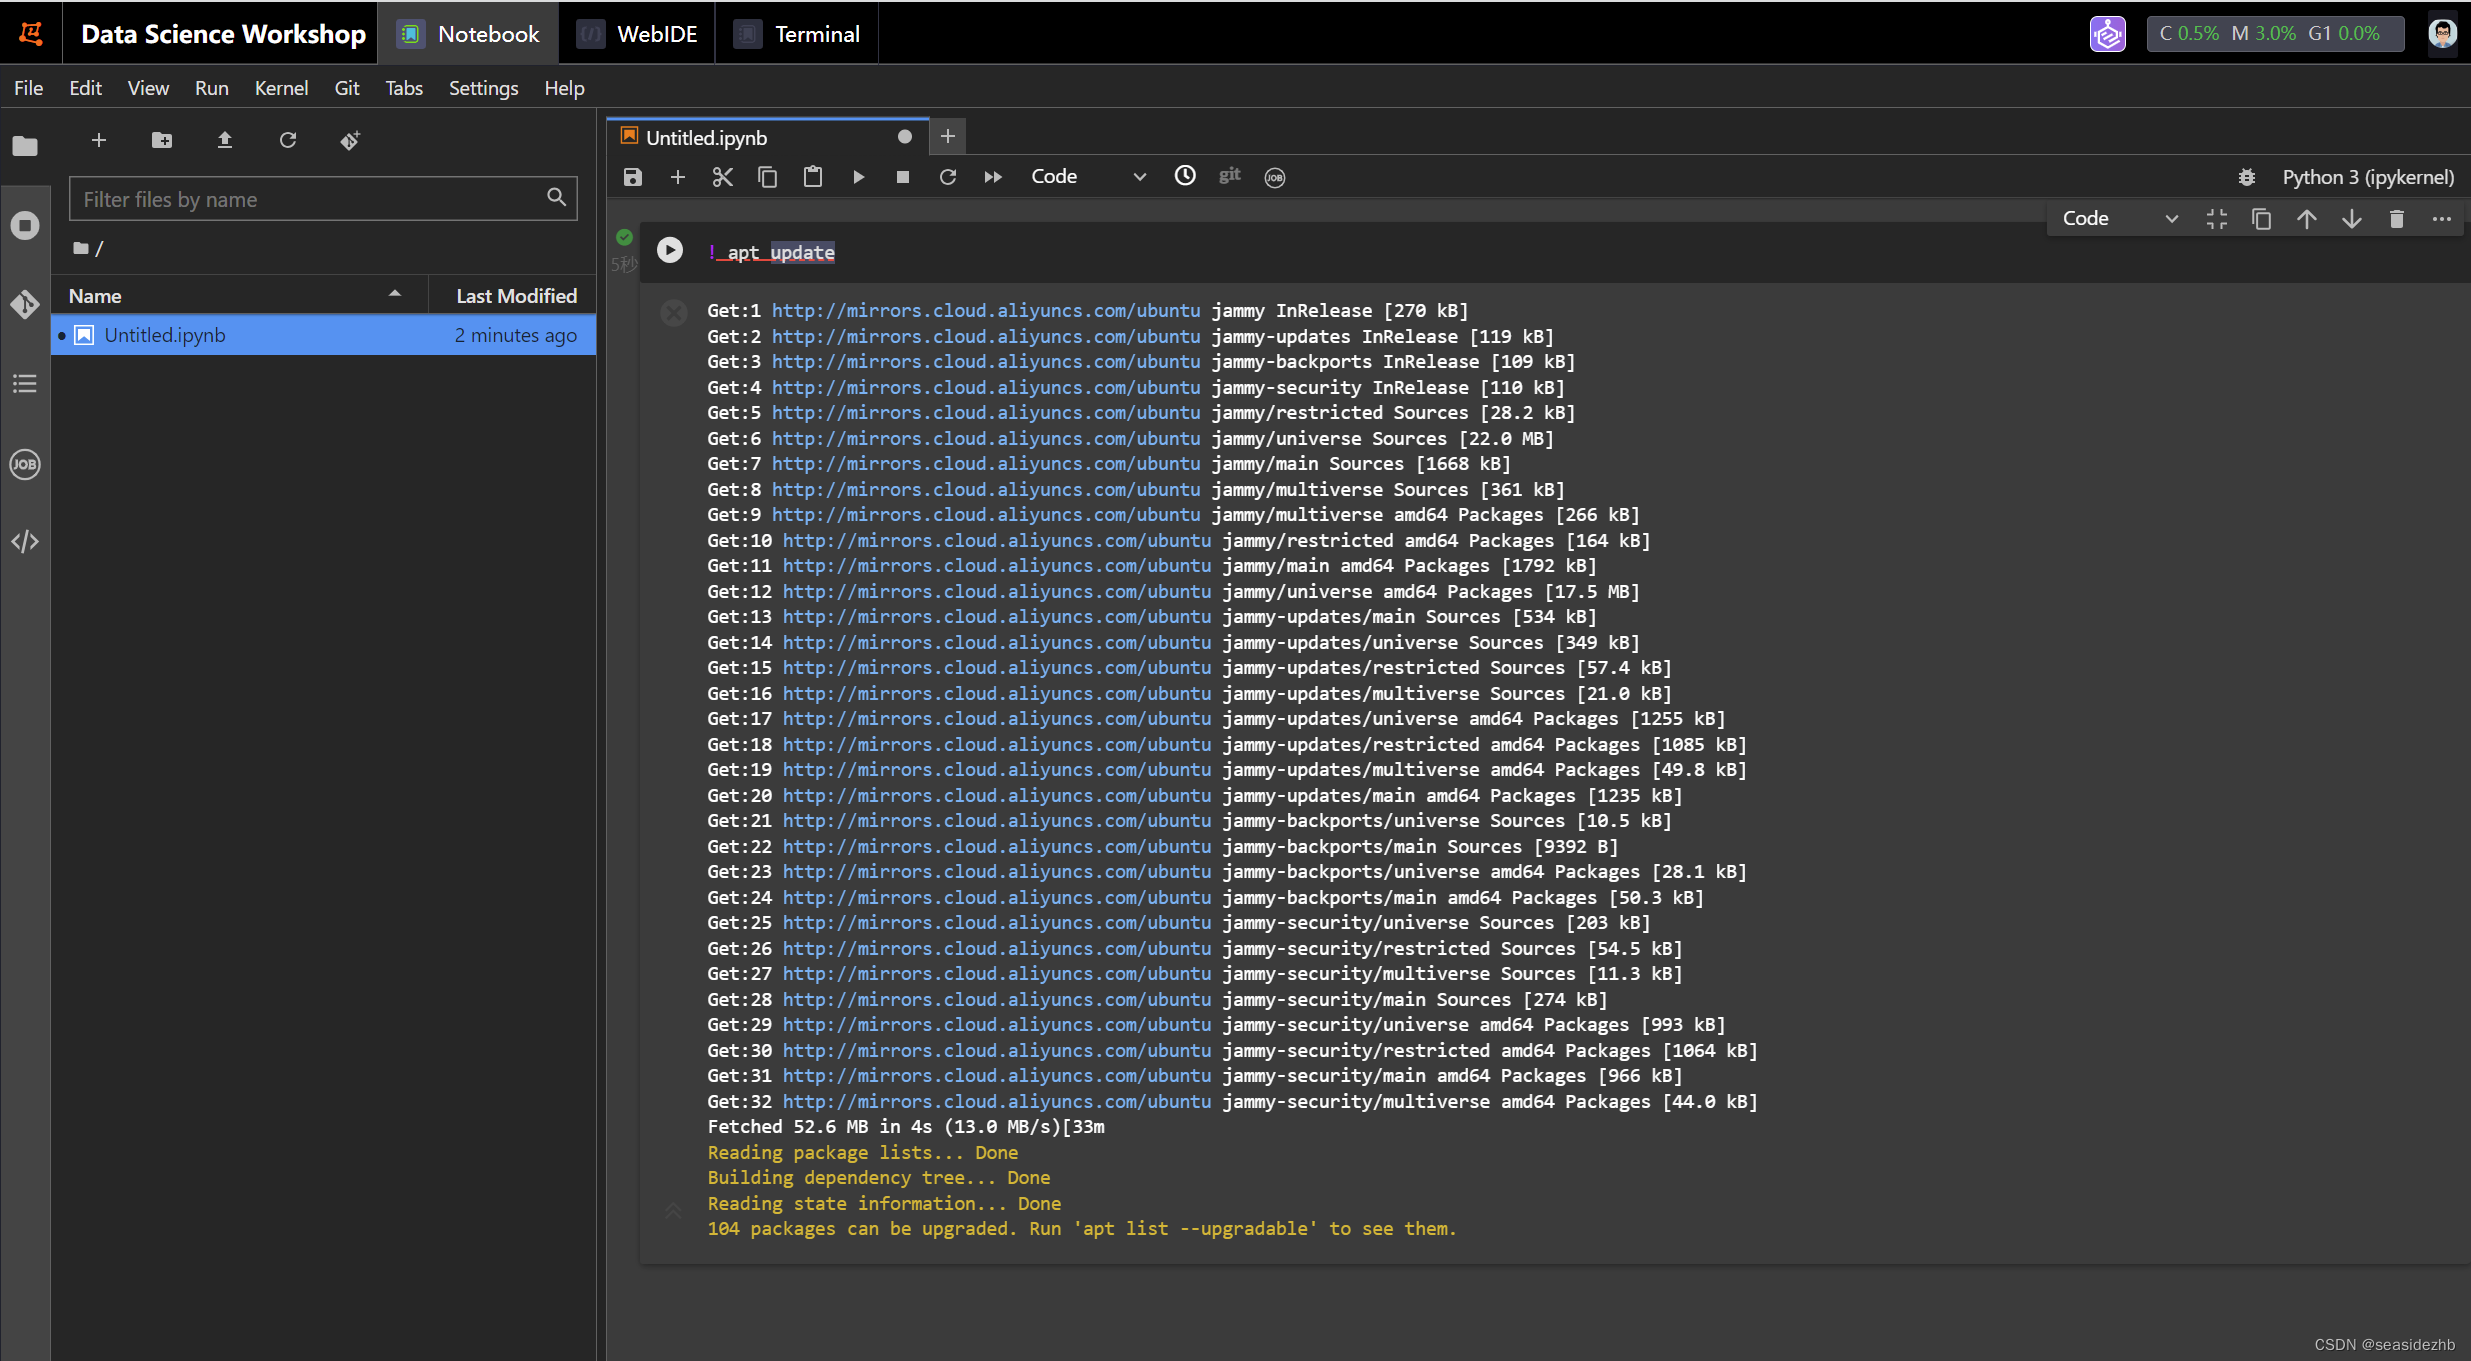This screenshot has width=2471, height=1361.
Task: Change kernel via Python 3 (ipykernel) selector
Action: [2367, 177]
